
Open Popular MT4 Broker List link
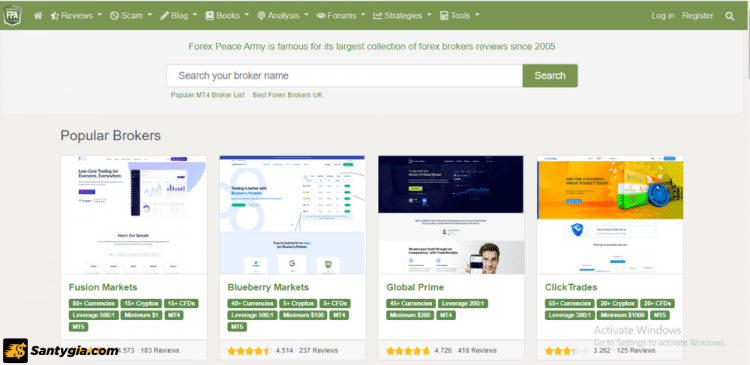[208, 95]
